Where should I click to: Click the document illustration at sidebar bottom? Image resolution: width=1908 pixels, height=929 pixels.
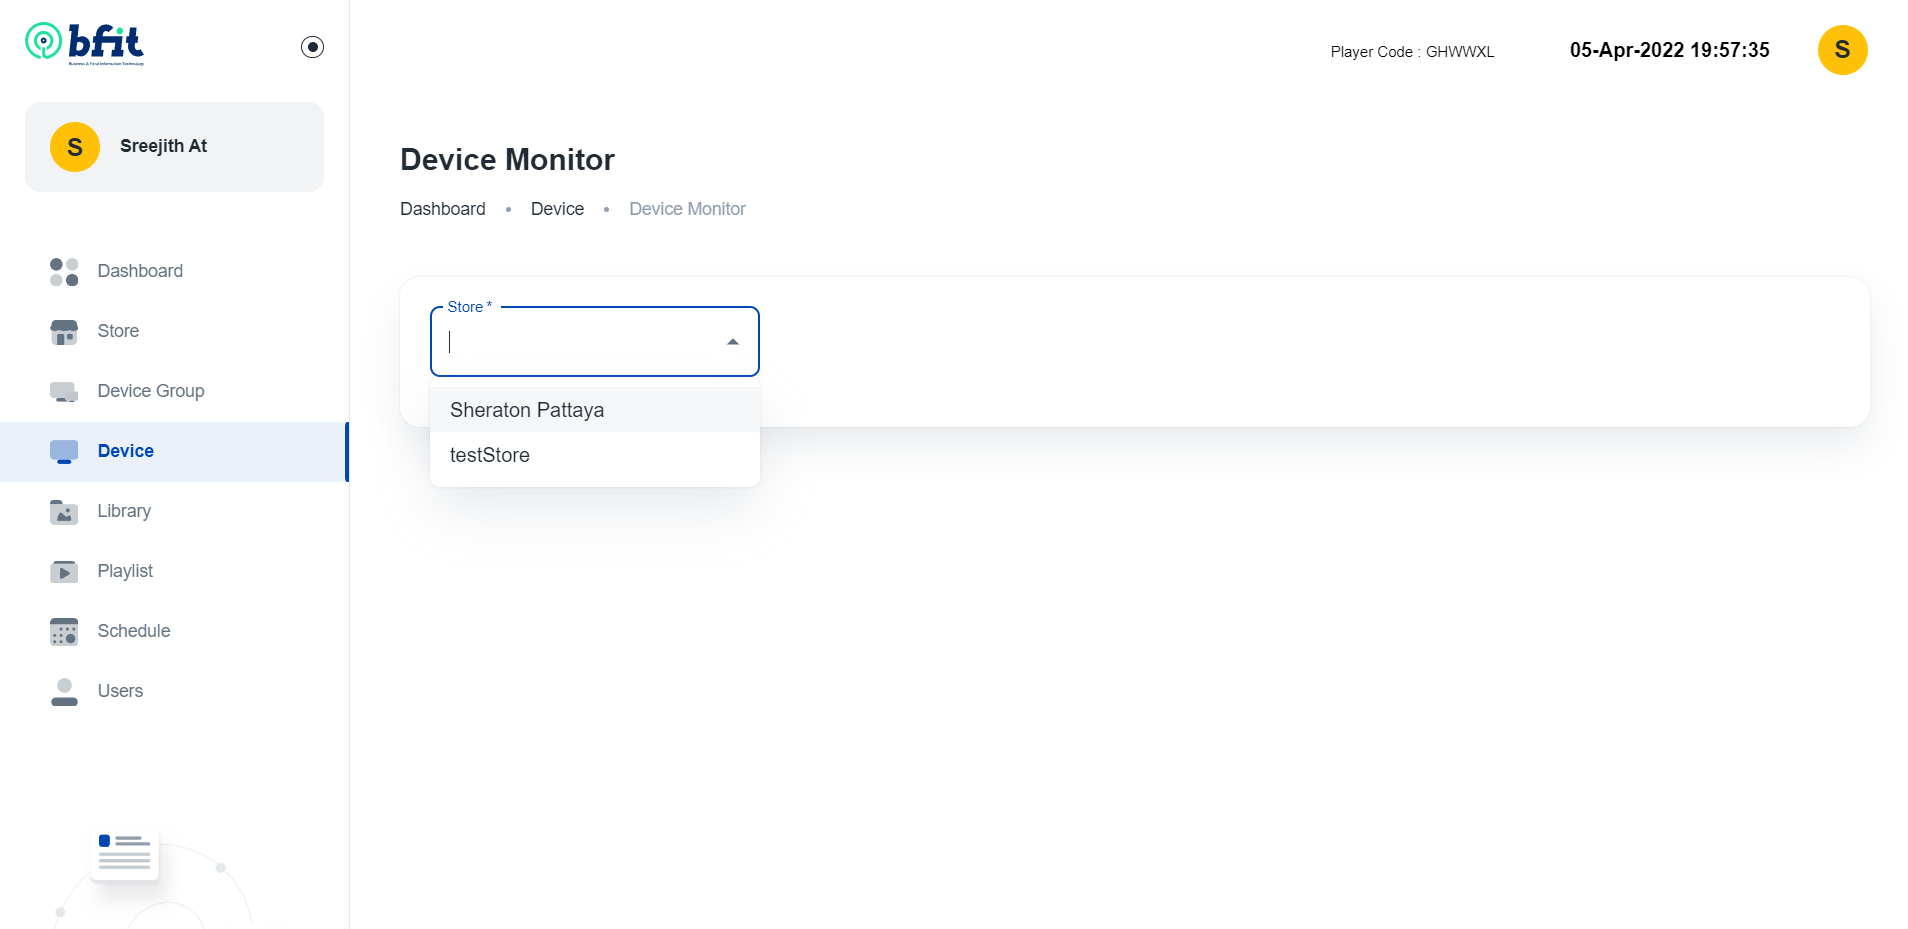point(125,853)
